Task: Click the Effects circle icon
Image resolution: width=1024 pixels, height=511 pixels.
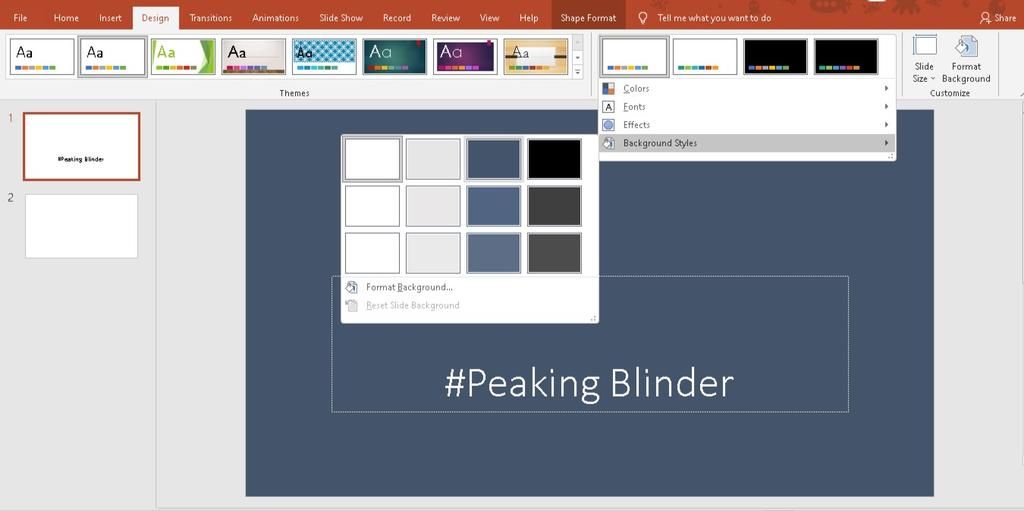Action: (609, 125)
